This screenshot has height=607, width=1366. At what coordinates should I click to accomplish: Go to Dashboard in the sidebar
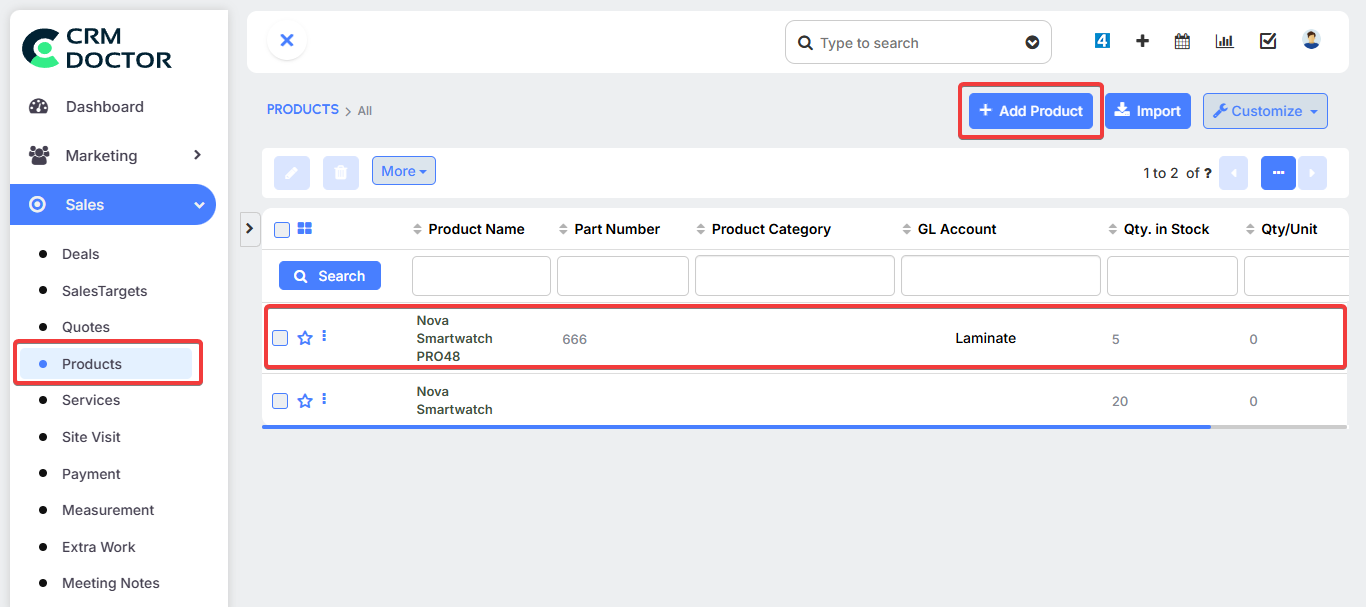coord(104,107)
